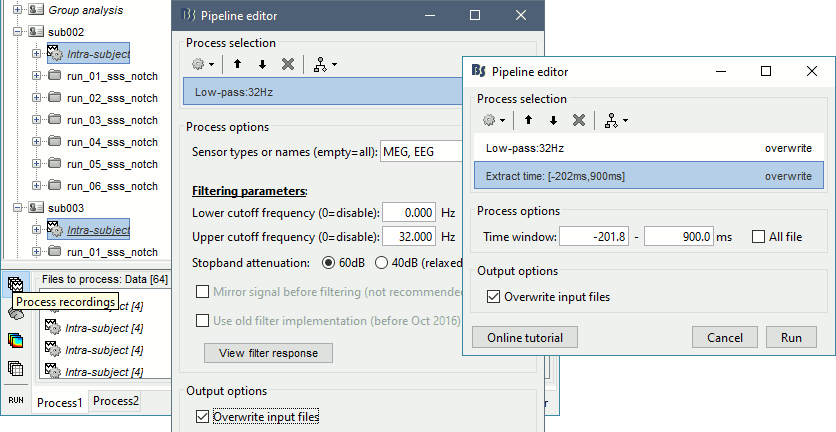Click Online tutorial button
Screen dimensions: 836x432
pyautogui.click(x=525, y=338)
